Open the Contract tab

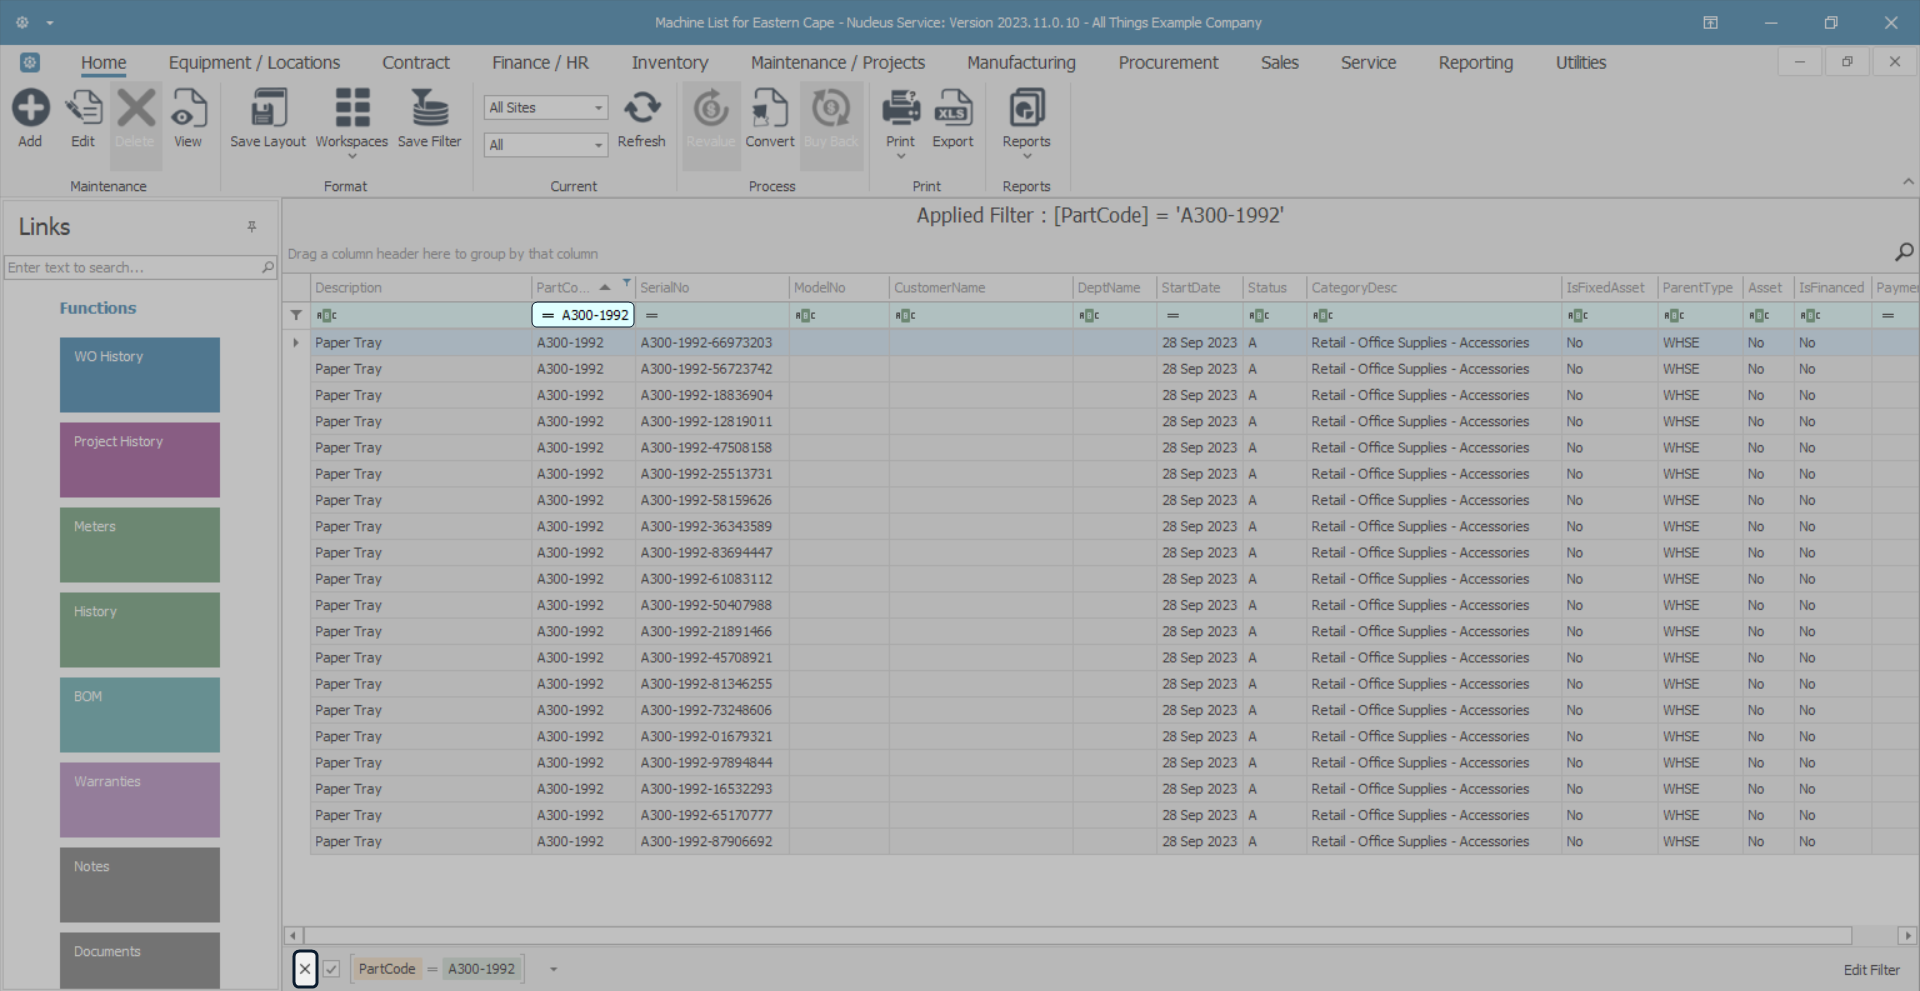coord(416,63)
